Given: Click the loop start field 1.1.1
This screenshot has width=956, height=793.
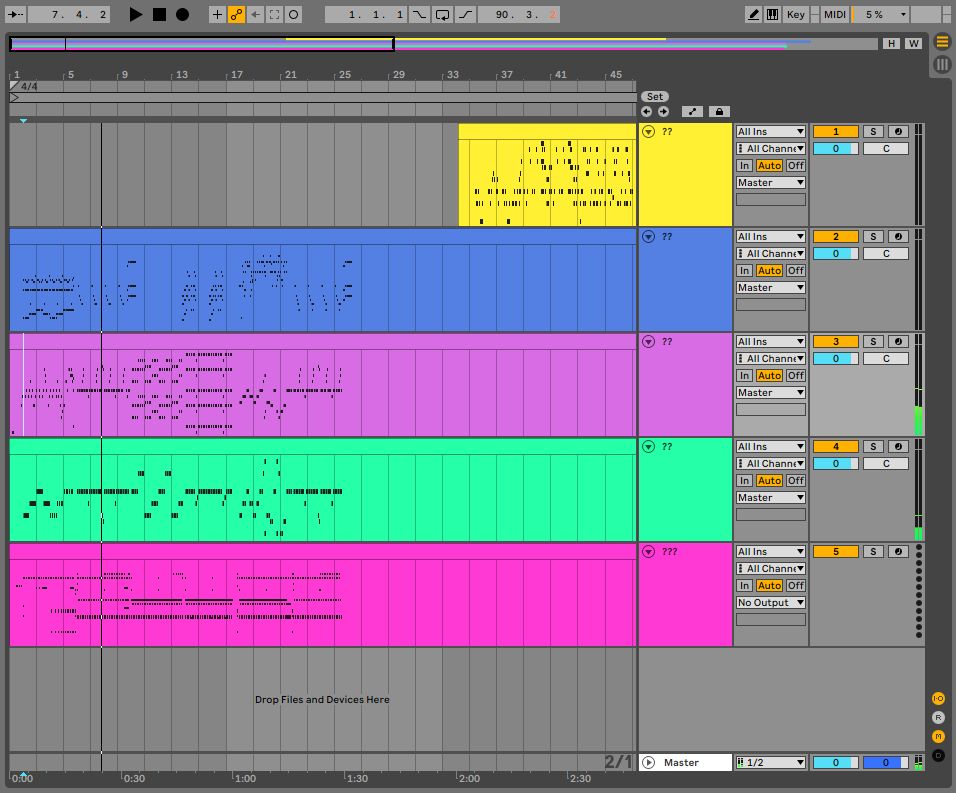Looking at the screenshot, I should click(366, 15).
